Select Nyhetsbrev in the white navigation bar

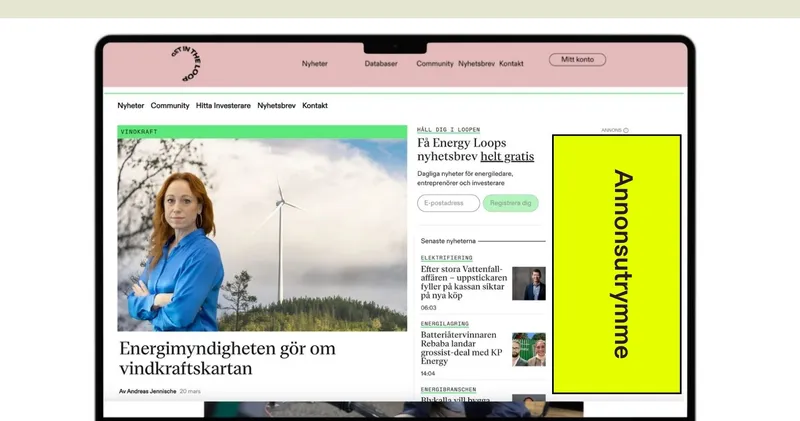click(x=277, y=106)
